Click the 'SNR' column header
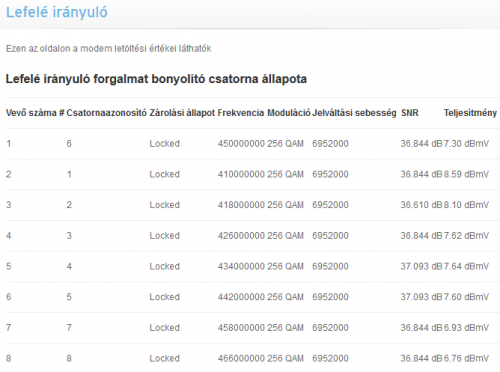 pyautogui.click(x=410, y=113)
